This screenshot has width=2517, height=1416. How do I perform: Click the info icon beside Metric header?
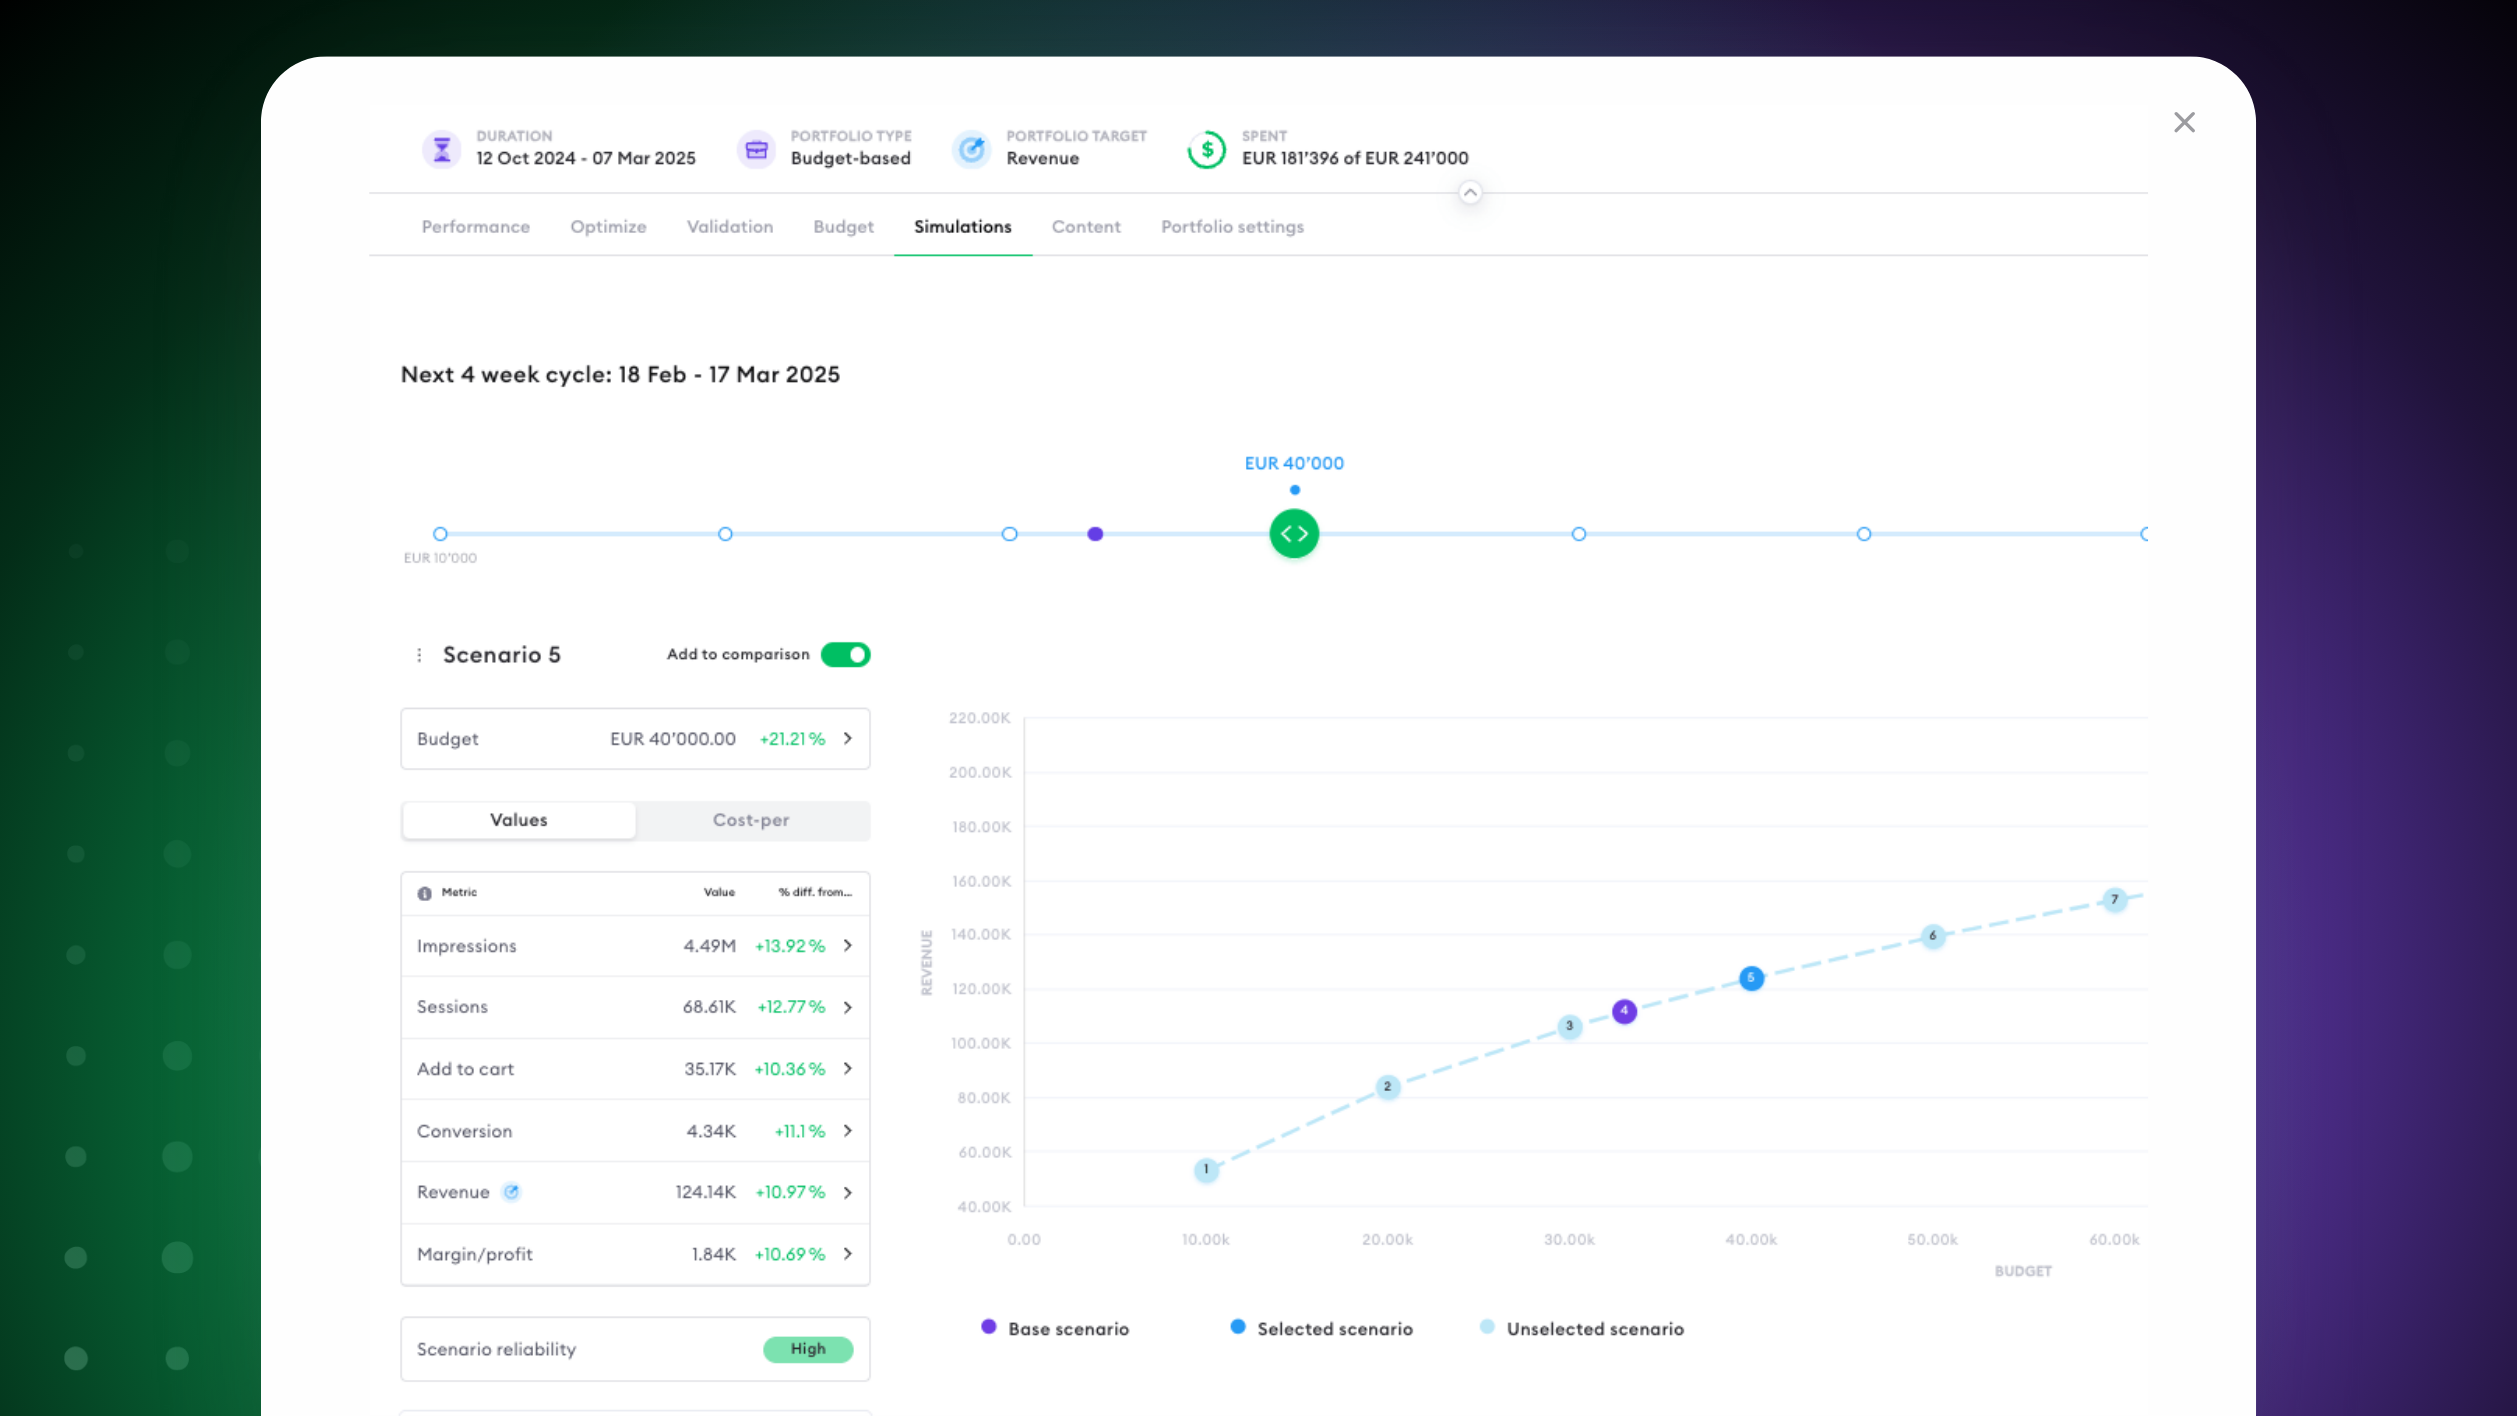tap(425, 893)
